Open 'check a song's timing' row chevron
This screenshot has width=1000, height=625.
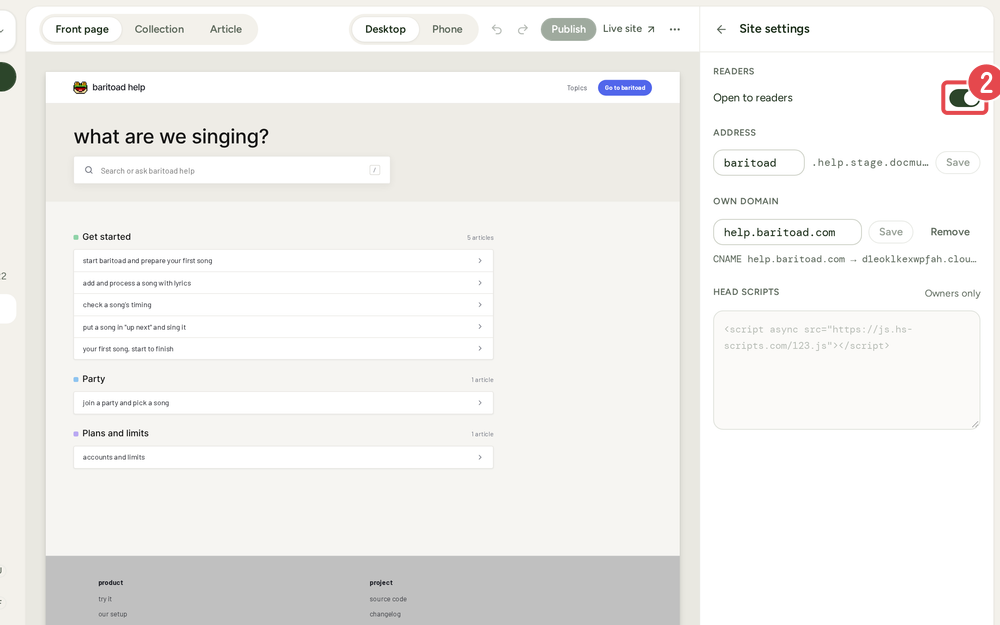(480, 305)
